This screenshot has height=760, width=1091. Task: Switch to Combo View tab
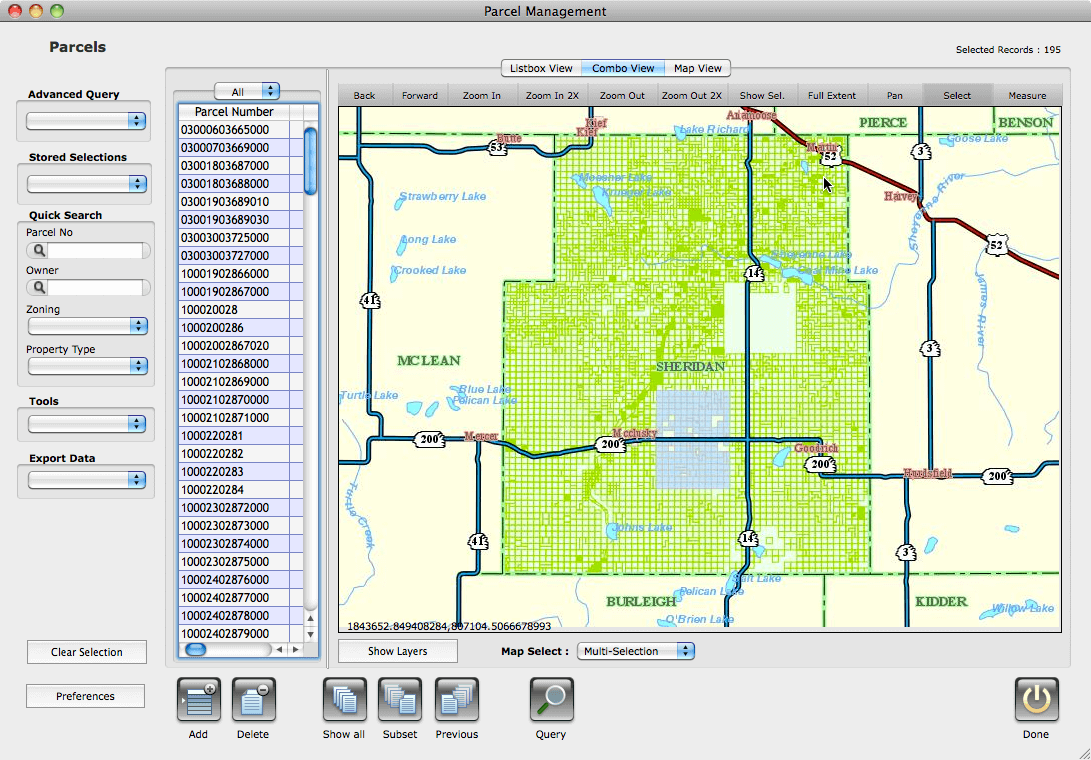point(623,68)
